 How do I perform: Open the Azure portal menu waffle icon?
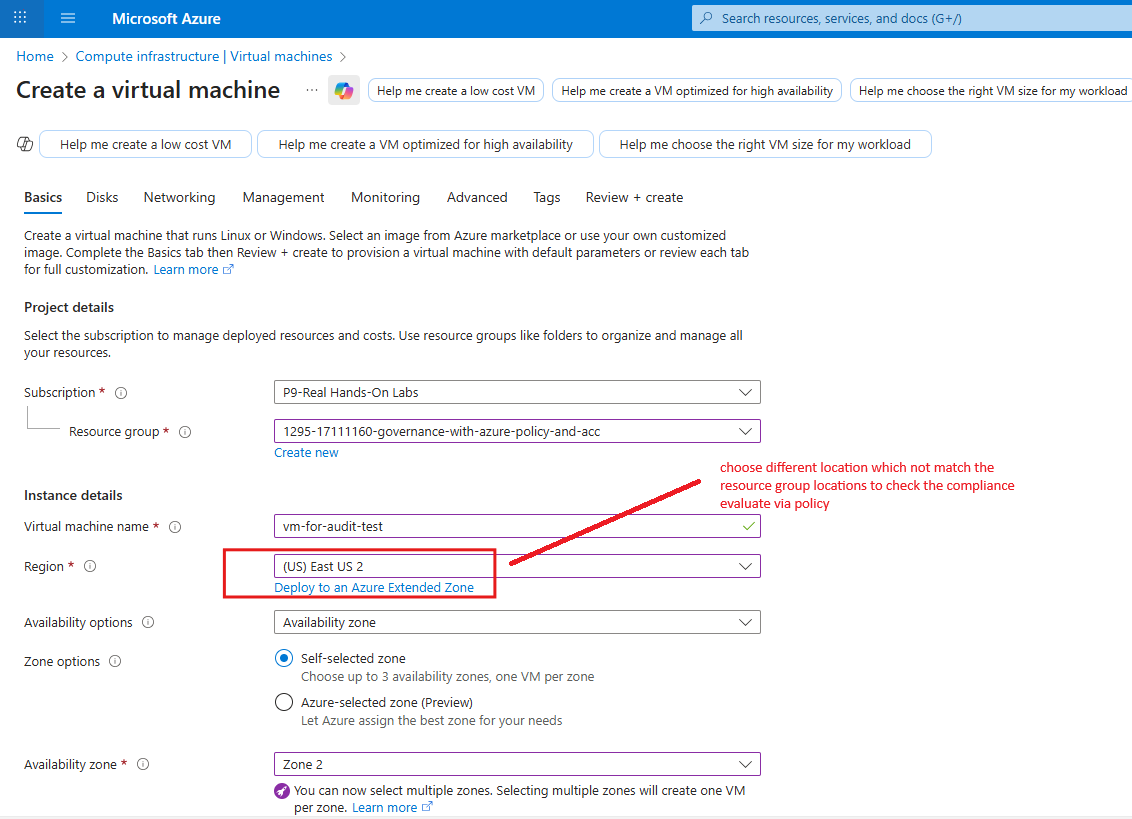(20, 18)
